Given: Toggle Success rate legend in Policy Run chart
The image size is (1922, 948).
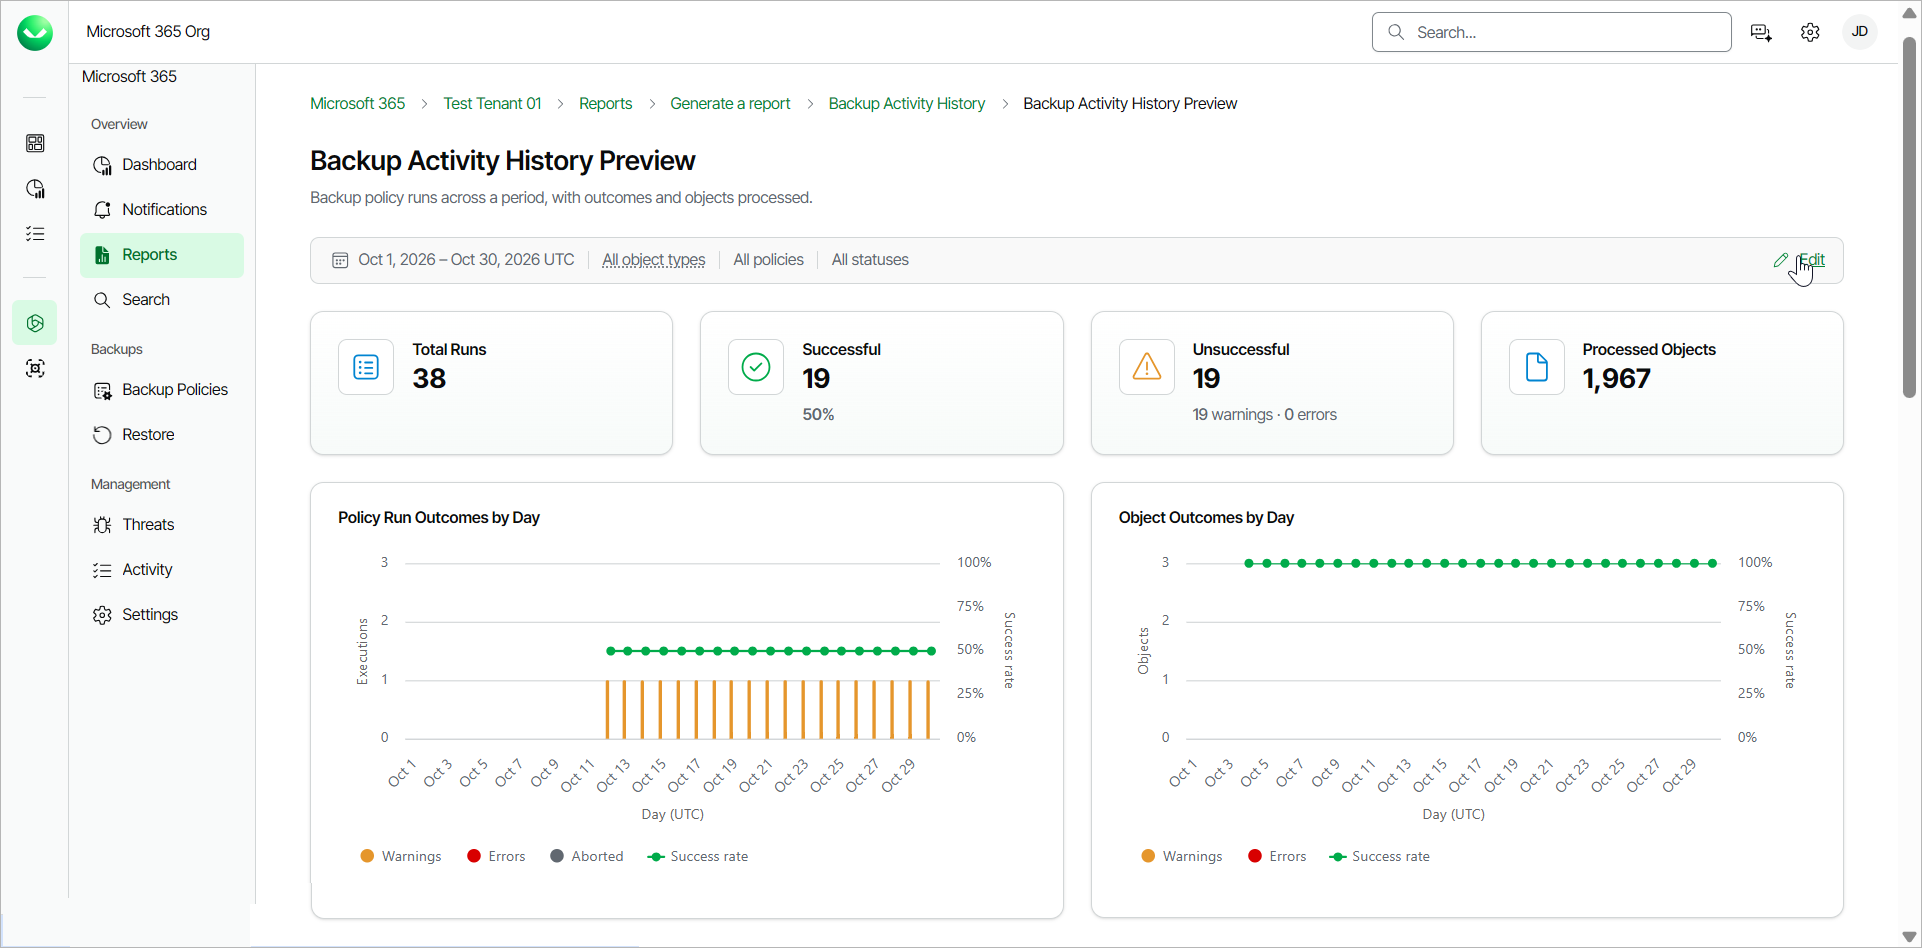Looking at the screenshot, I should (698, 857).
